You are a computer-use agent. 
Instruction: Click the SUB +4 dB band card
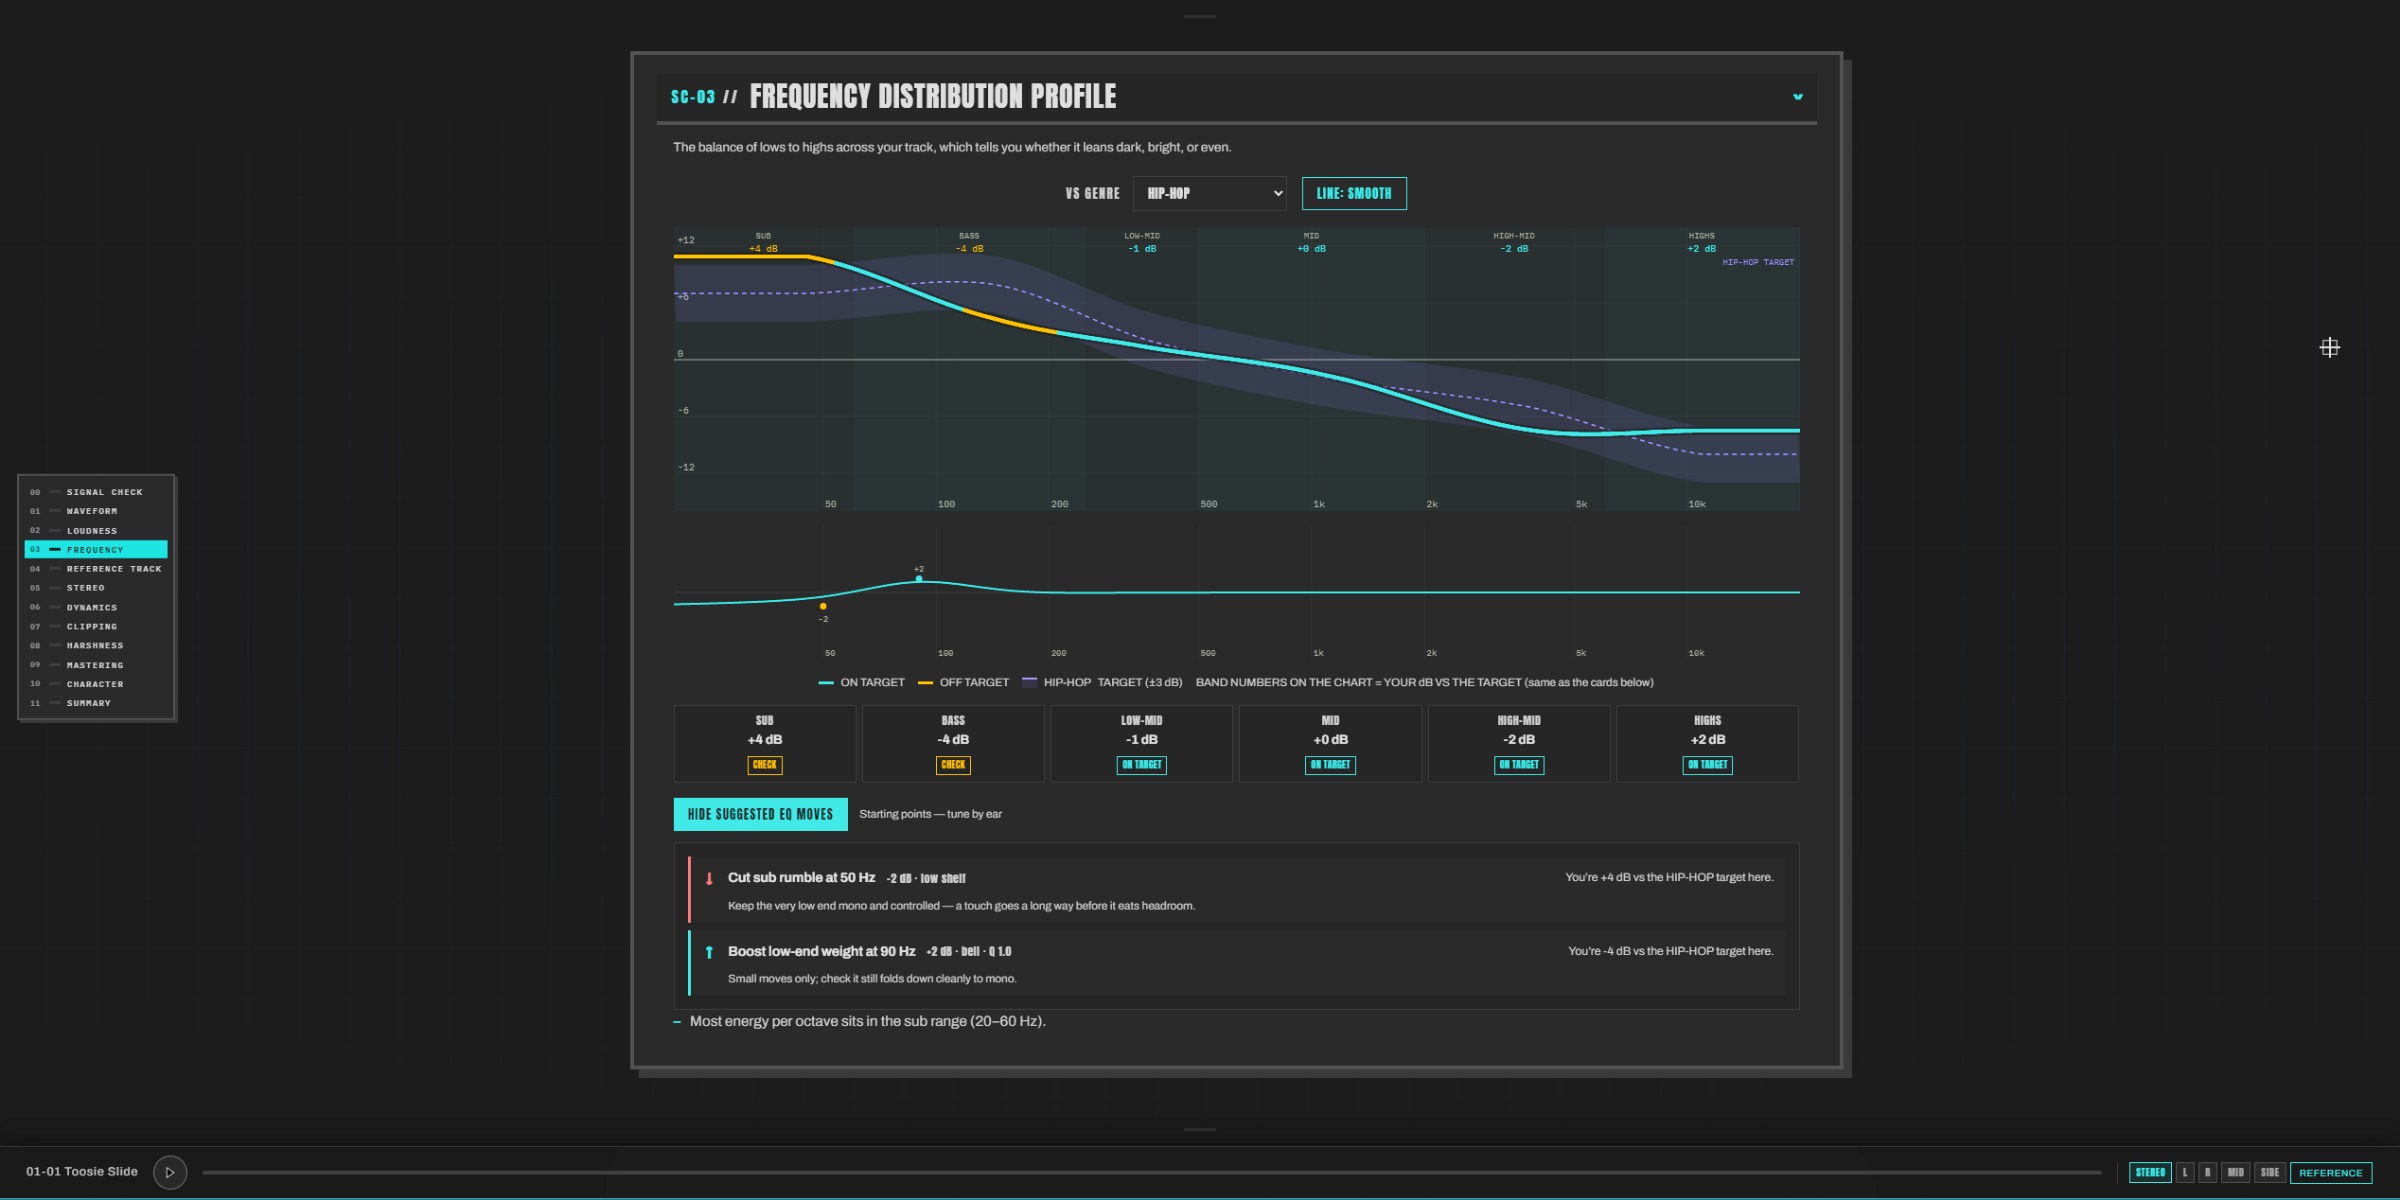[x=765, y=744]
